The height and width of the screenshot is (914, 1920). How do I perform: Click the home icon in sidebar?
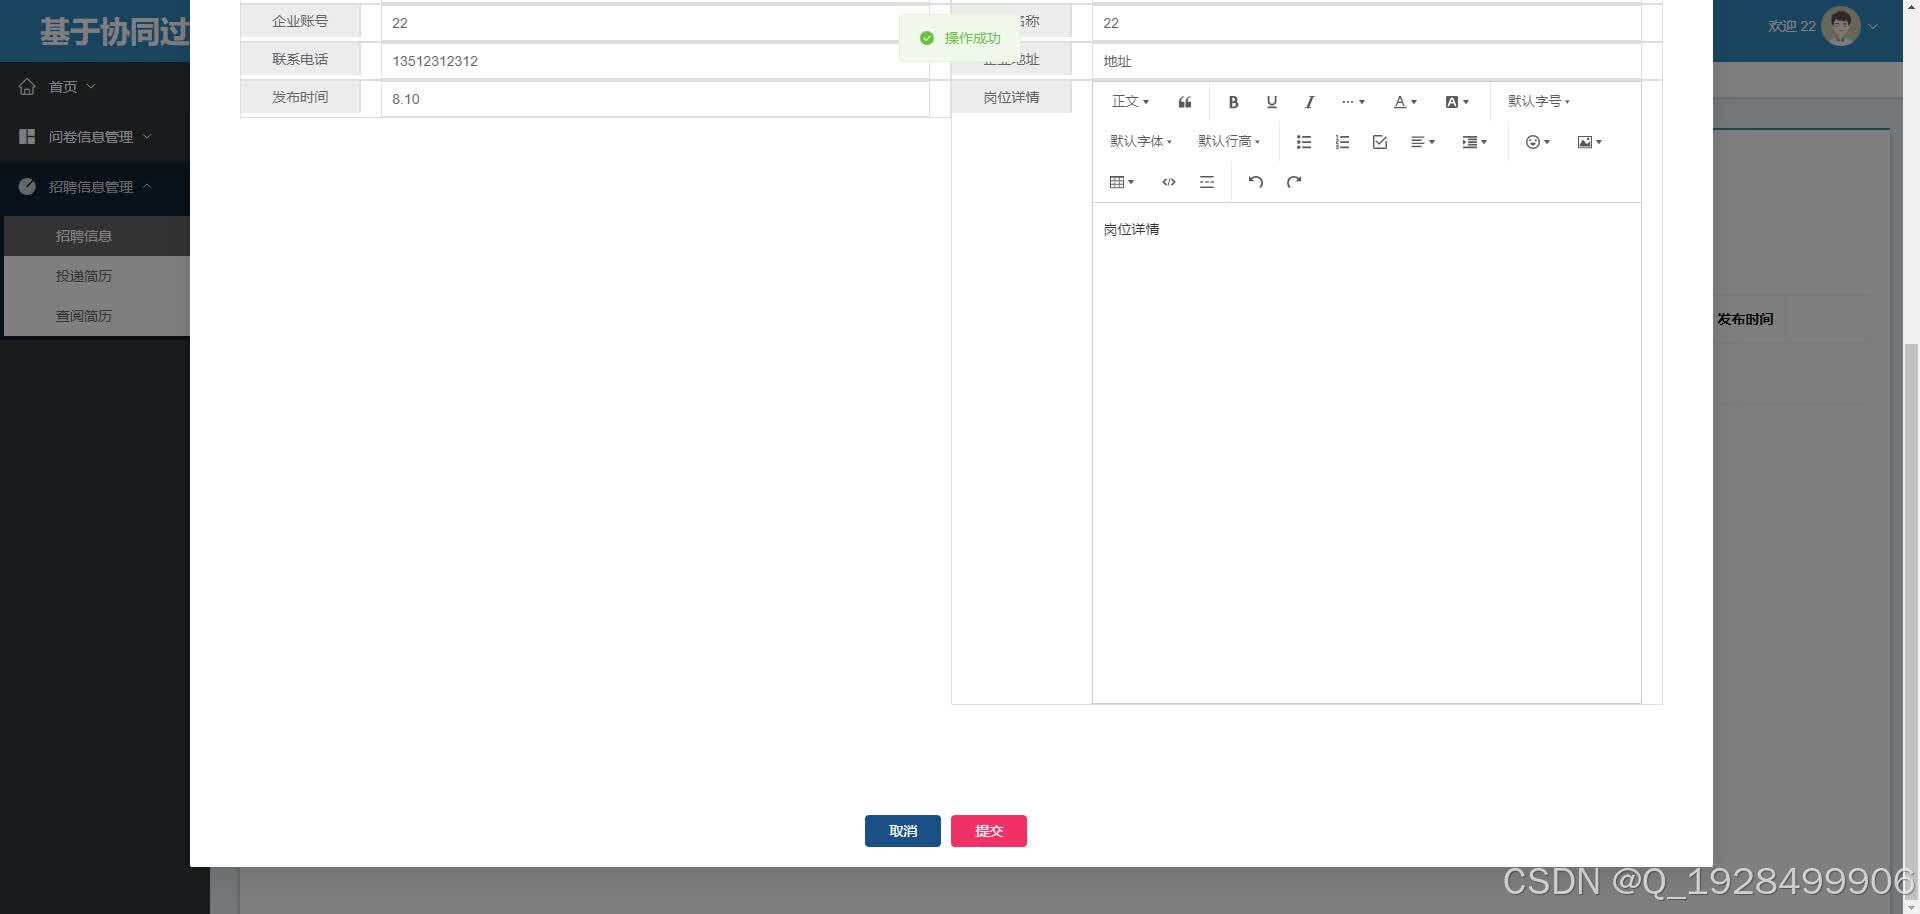(x=27, y=87)
